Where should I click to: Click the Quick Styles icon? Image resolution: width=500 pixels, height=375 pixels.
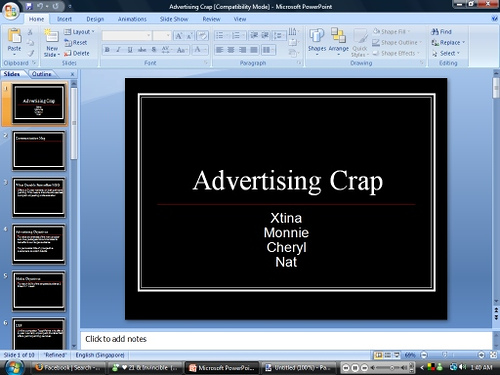click(360, 36)
